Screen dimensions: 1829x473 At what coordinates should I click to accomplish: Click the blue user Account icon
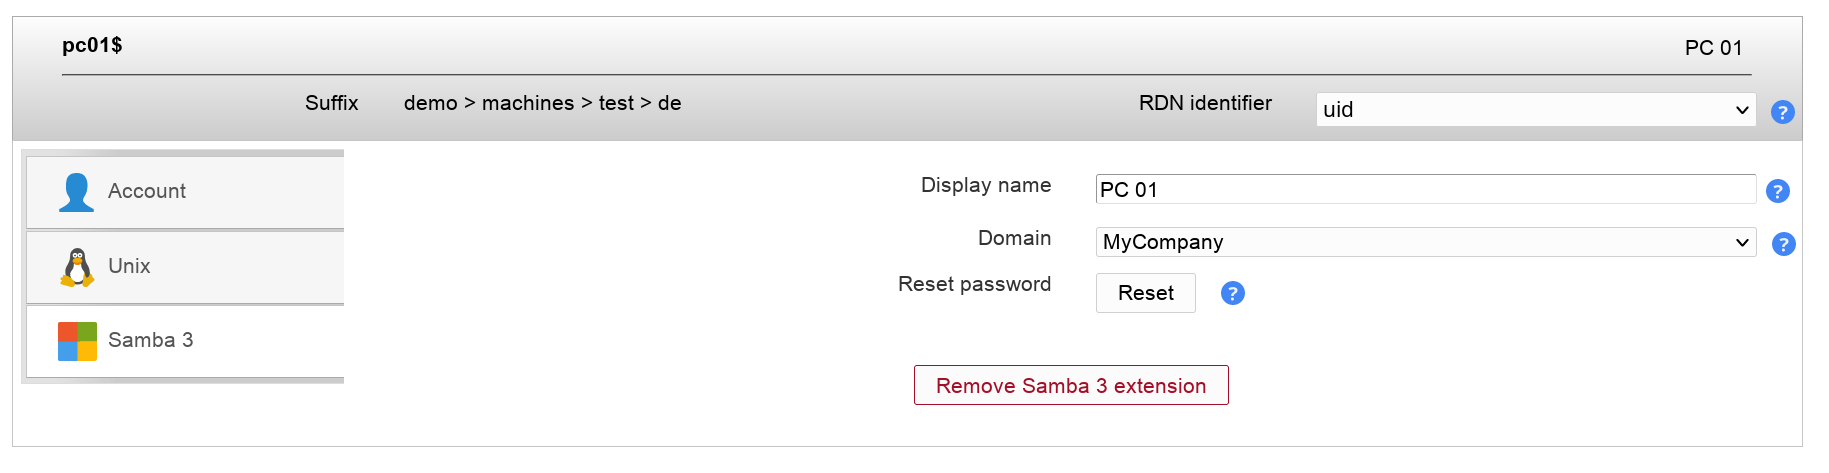[x=76, y=192]
